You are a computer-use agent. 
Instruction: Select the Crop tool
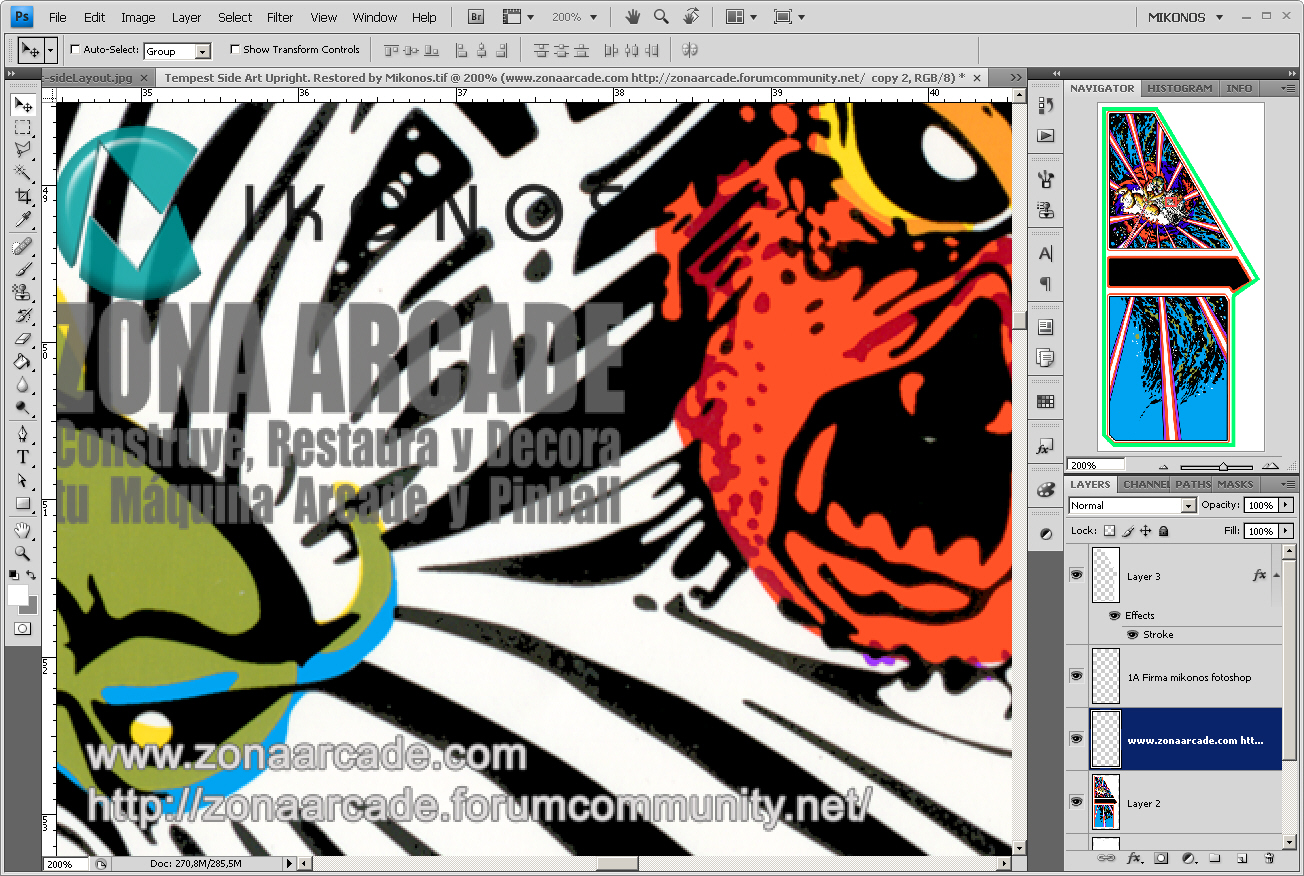click(22, 197)
